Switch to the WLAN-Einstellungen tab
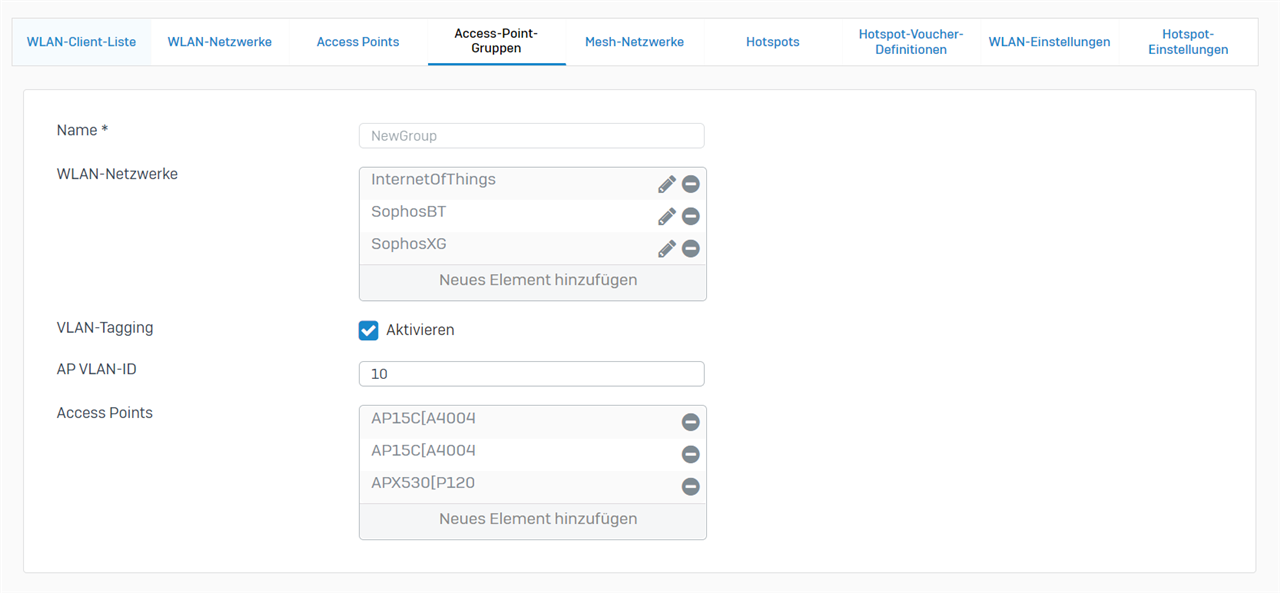1280x593 pixels. 1049,42
